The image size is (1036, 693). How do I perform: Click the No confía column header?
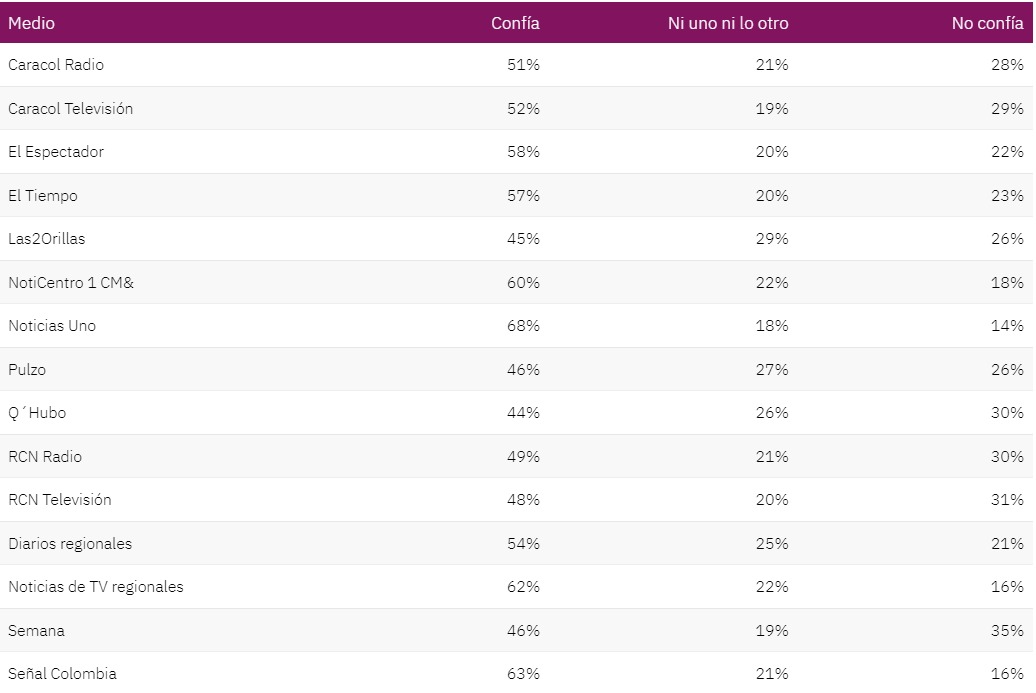(x=987, y=23)
